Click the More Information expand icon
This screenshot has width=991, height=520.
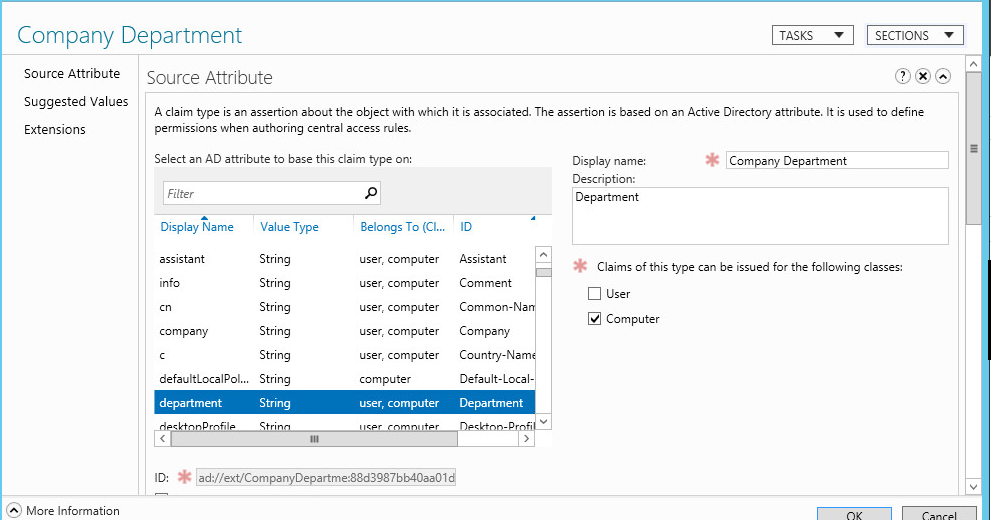pyautogui.click(x=14, y=510)
